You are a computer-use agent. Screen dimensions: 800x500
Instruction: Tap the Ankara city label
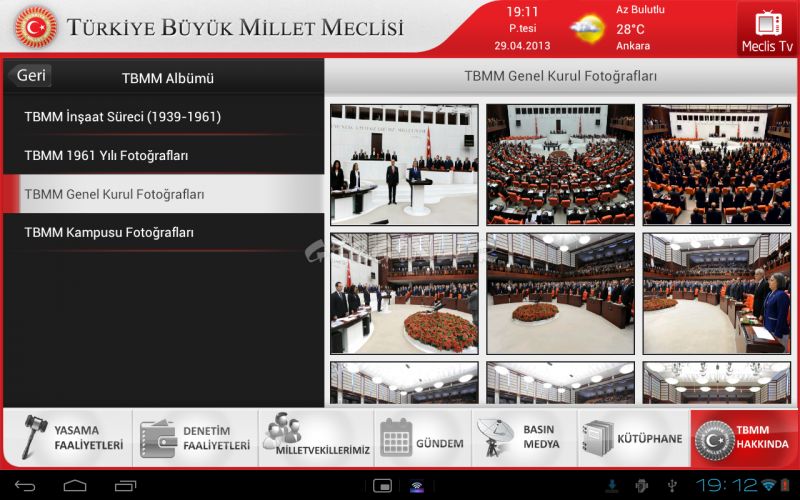(x=633, y=46)
